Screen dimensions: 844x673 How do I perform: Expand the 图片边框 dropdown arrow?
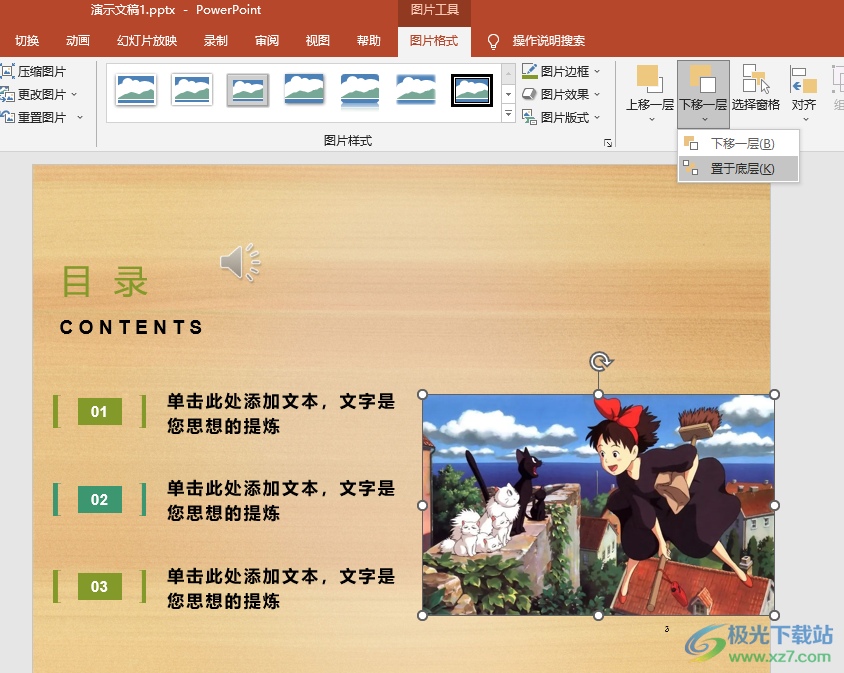point(597,71)
